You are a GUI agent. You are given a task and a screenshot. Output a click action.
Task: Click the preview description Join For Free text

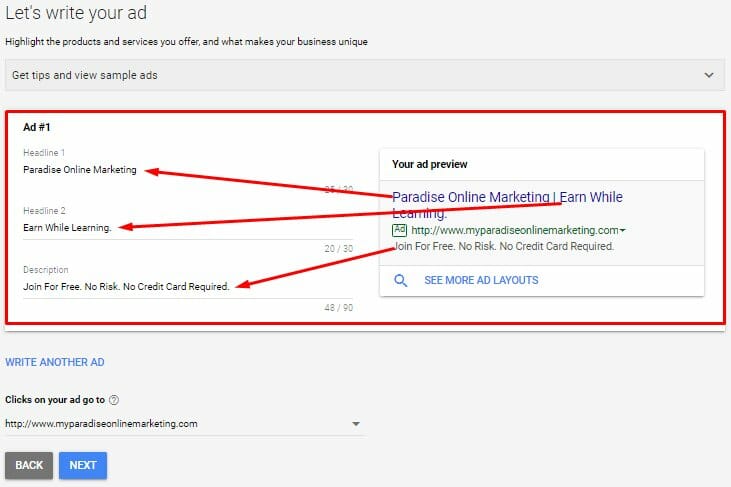(x=503, y=246)
